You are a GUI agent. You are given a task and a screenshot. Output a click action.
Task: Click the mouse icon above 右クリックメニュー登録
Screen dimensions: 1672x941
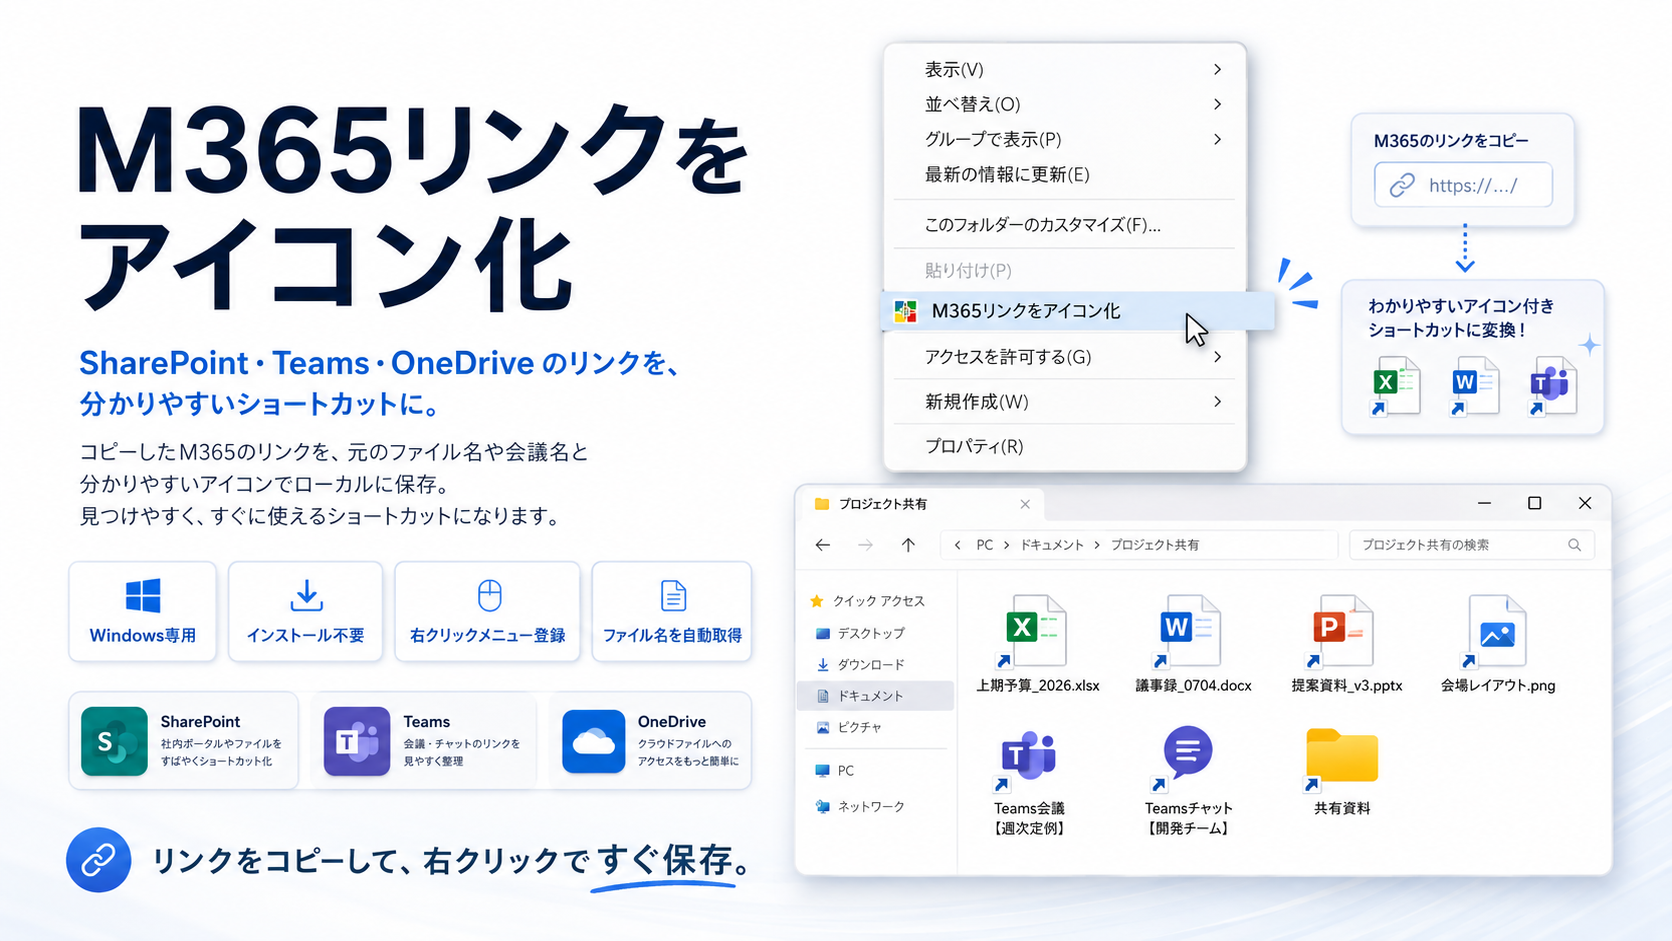coord(489,596)
